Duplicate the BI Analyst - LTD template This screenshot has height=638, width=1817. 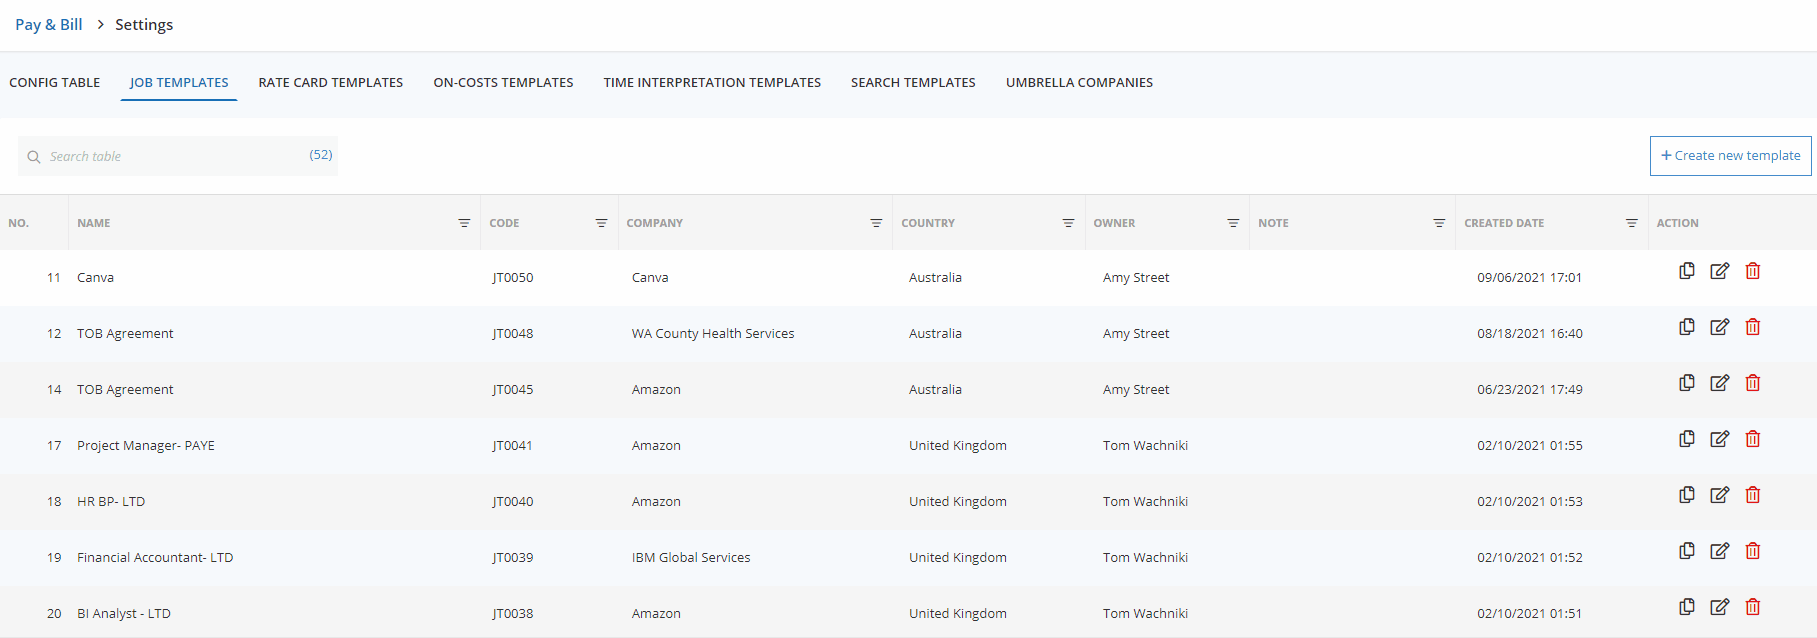coord(1687,607)
